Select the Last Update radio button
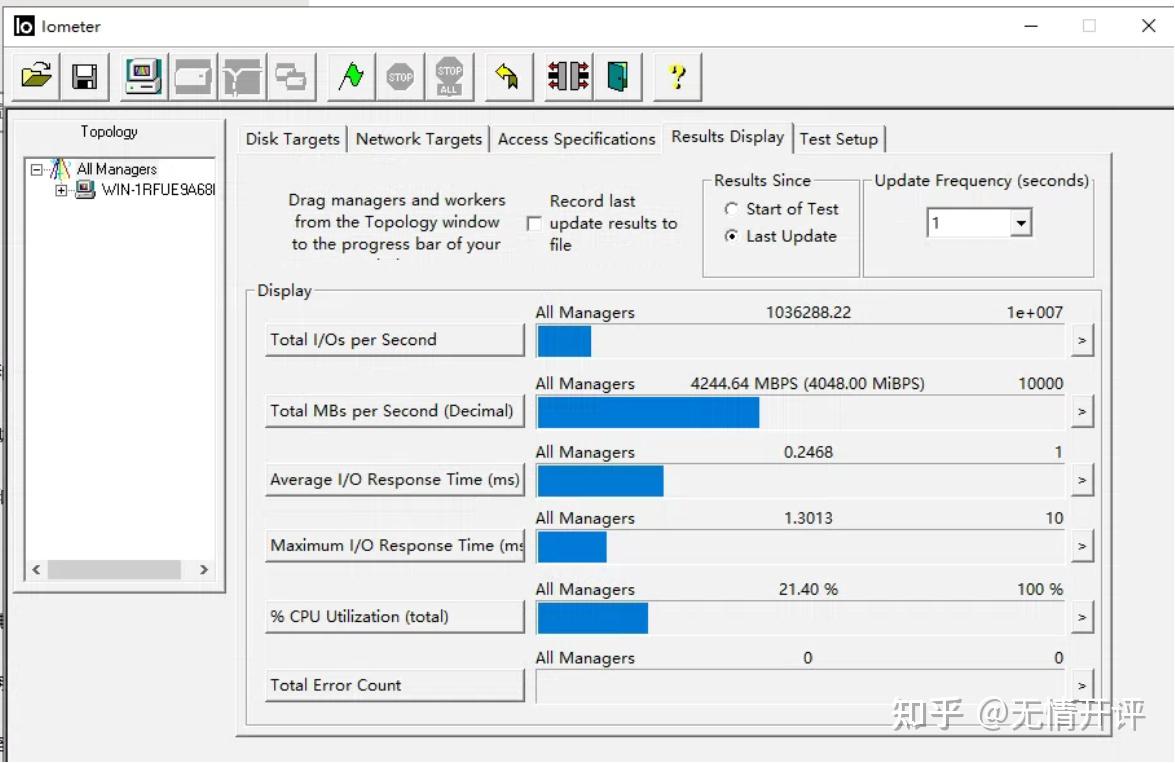Viewport: 1175px width, 763px height. 729,237
